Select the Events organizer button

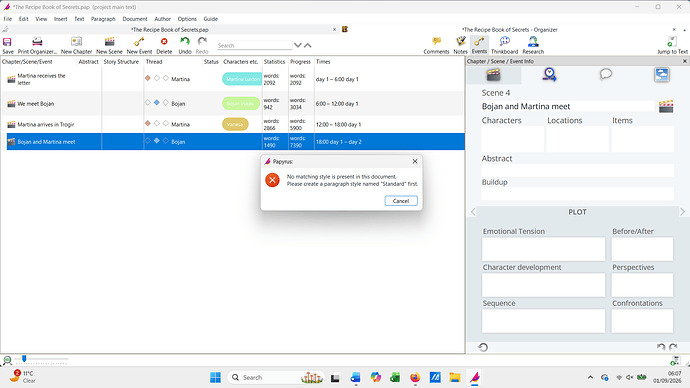click(x=479, y=45)
